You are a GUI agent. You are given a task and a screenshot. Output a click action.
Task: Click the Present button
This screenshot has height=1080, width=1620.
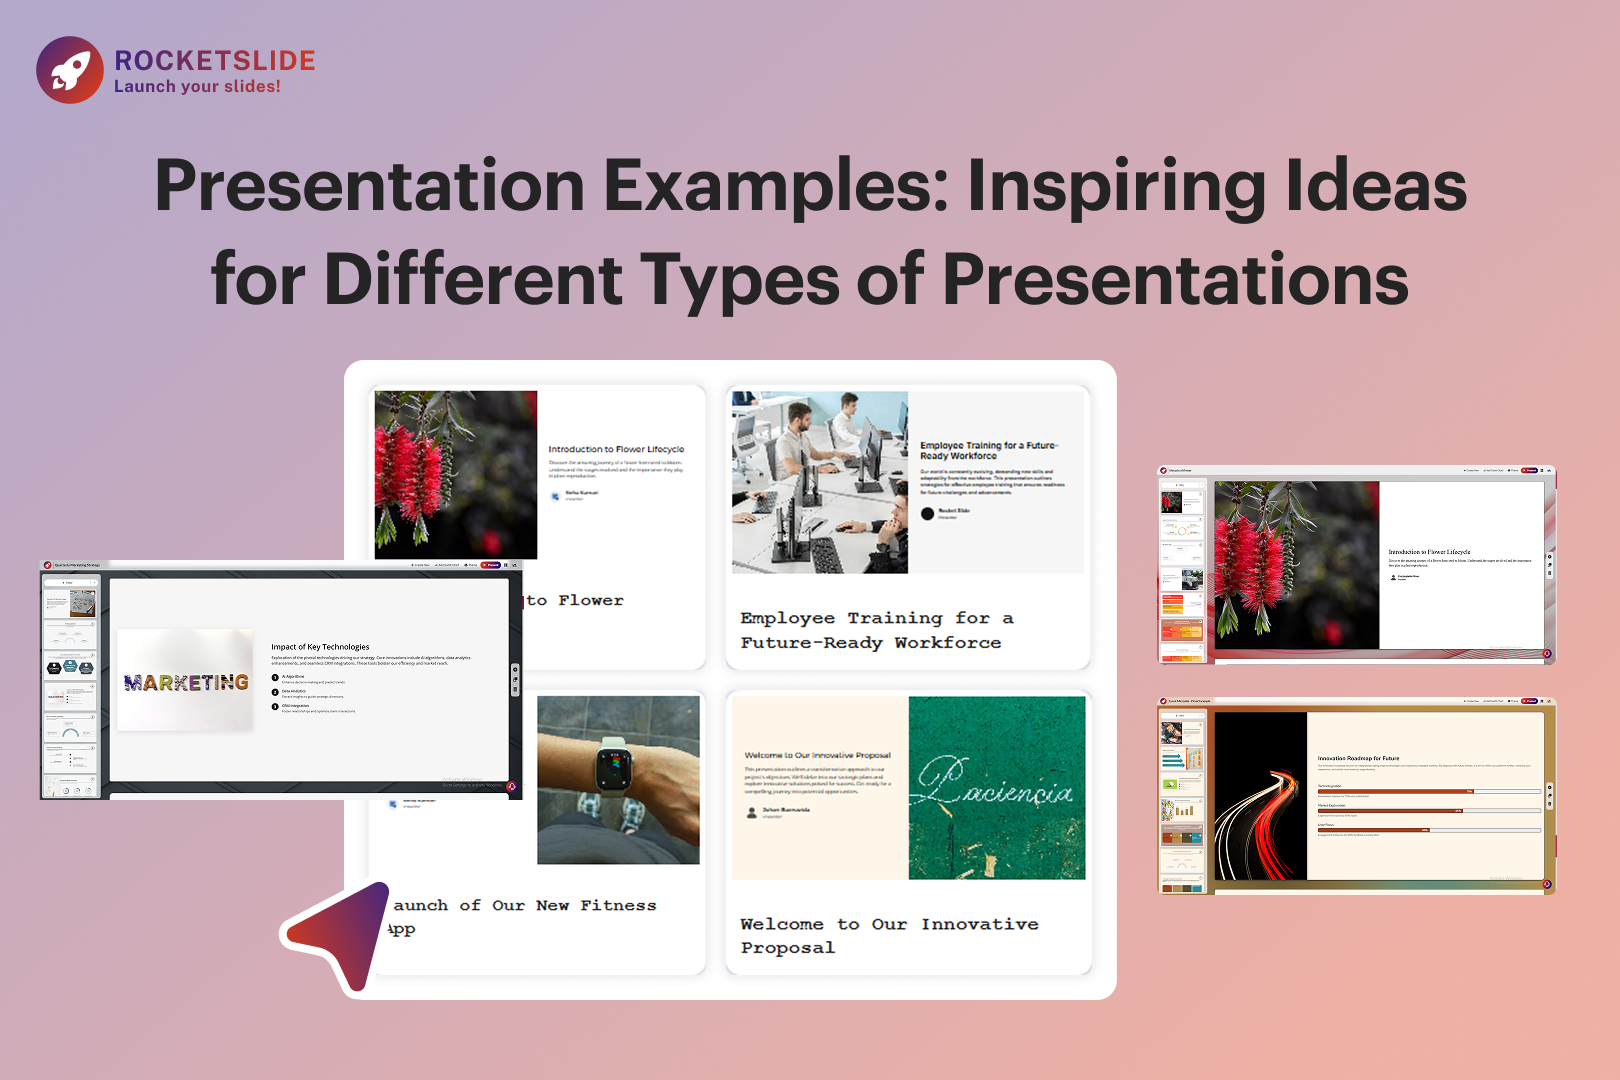489,564
